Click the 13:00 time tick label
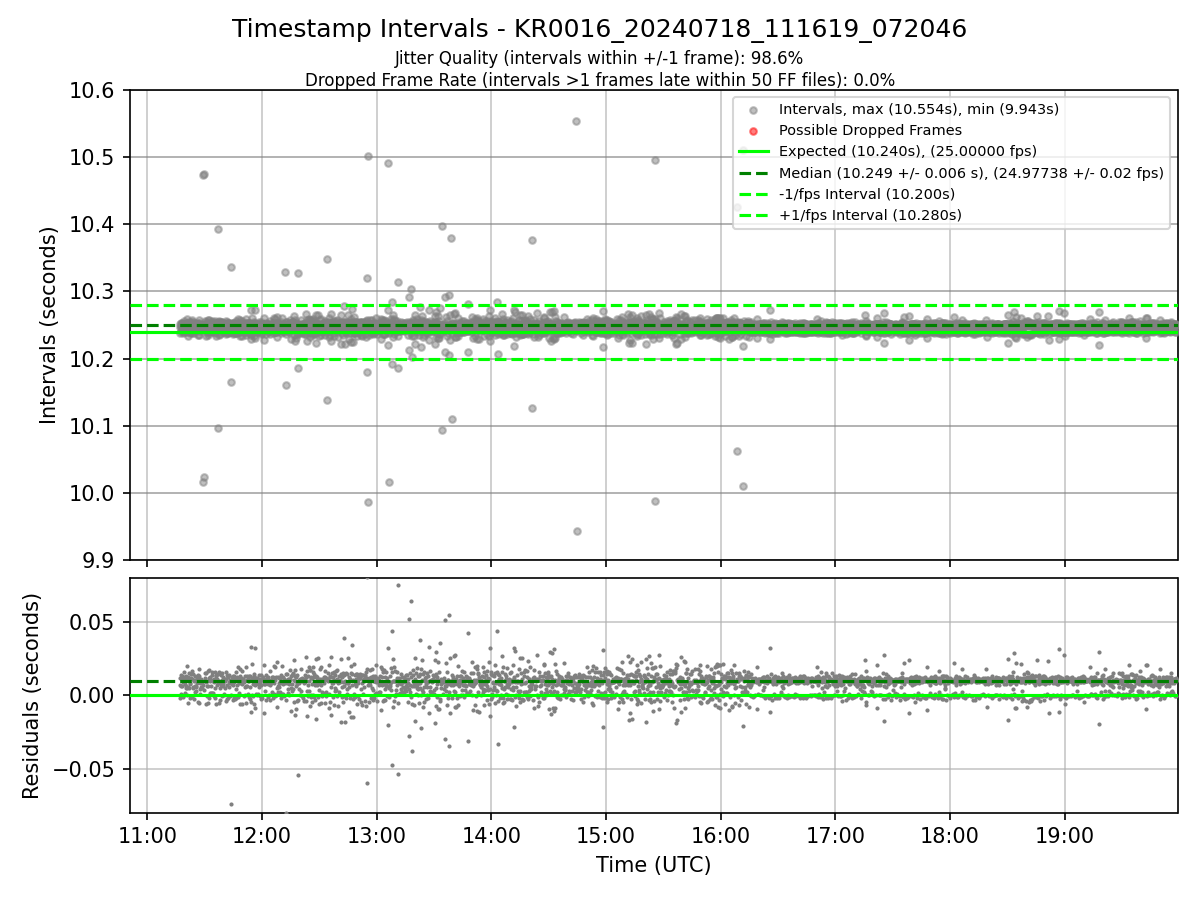This screenshot has height=900, width=1200. pos(376,833)
